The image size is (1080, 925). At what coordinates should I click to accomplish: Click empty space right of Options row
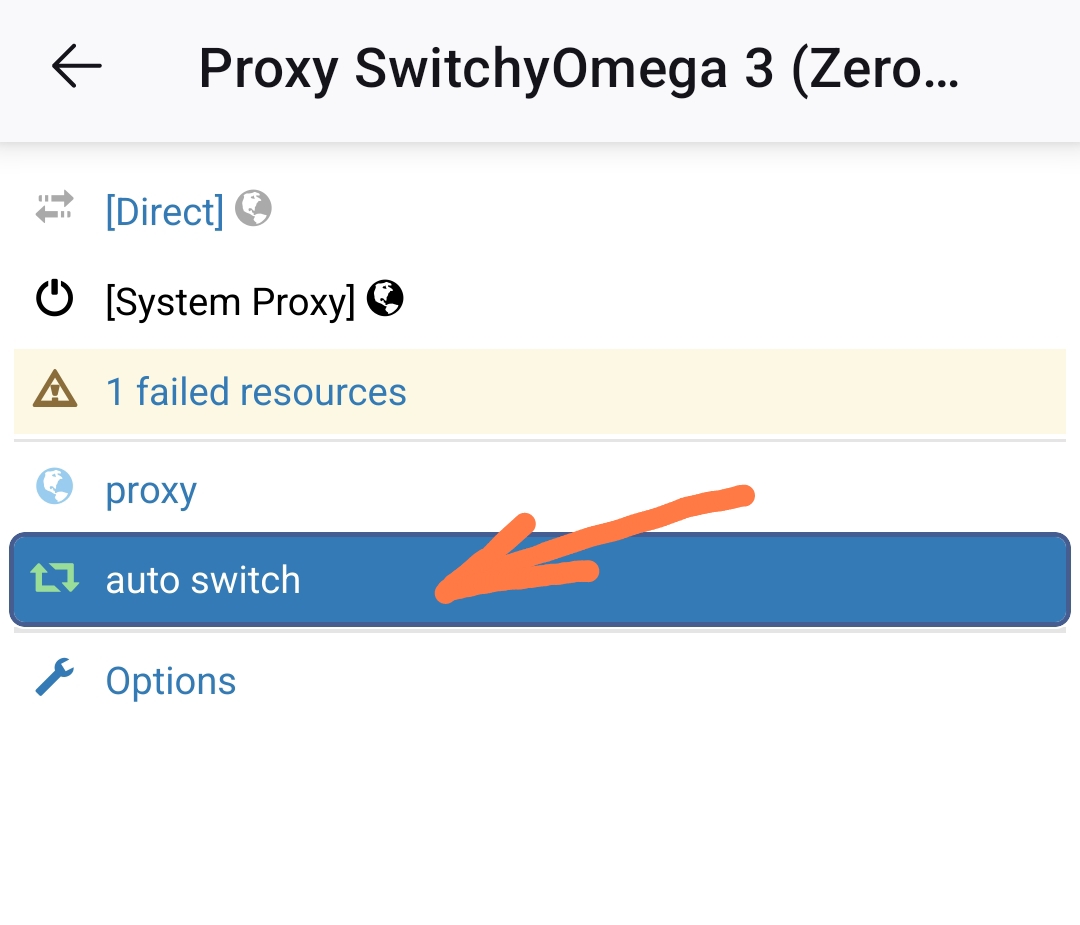(x=700, y=681)
